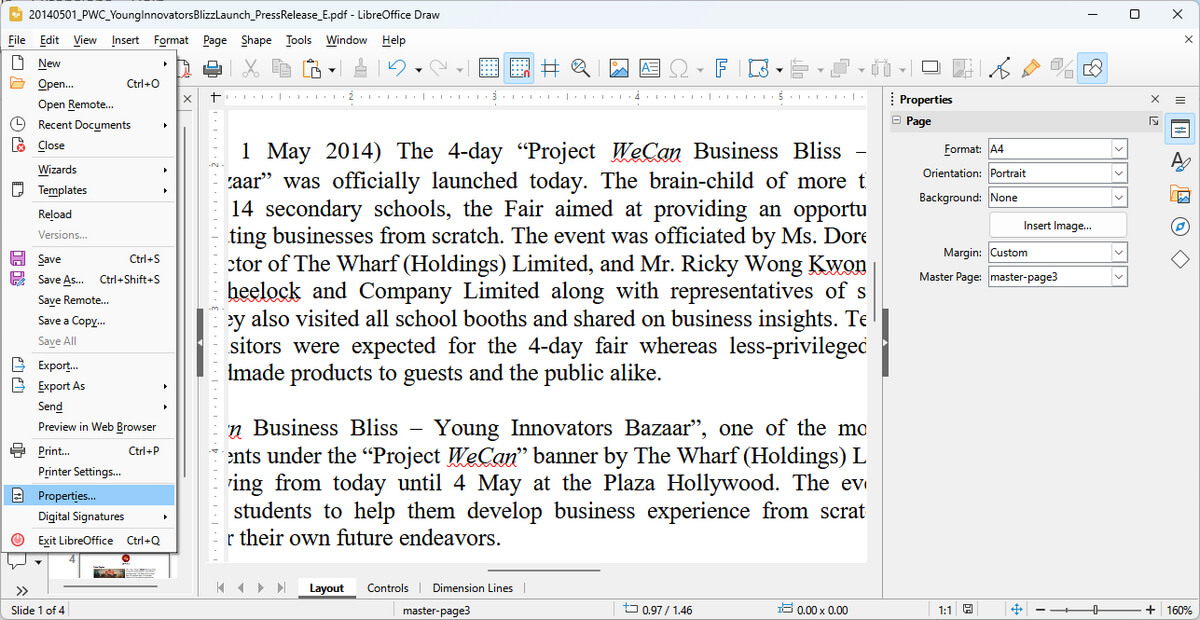Open the Styles sidebar deck icon
This screenshot has height=620, width=1200.
tap(1180, 161)
